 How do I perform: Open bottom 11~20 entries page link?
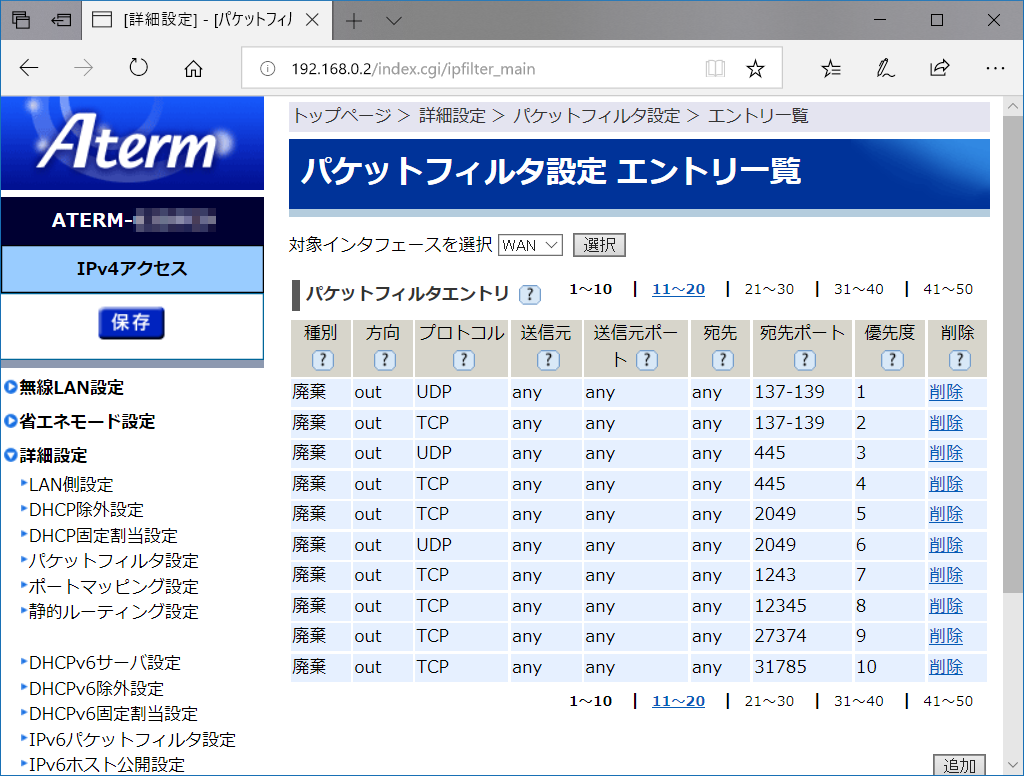[679, 701]
